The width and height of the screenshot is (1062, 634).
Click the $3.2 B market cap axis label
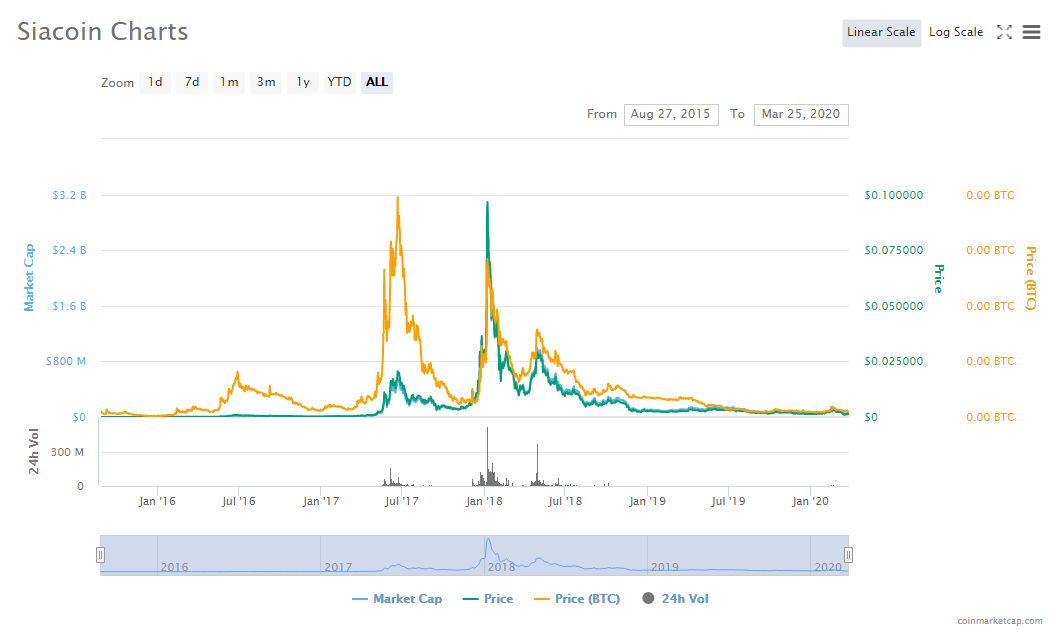pos(69,195)
